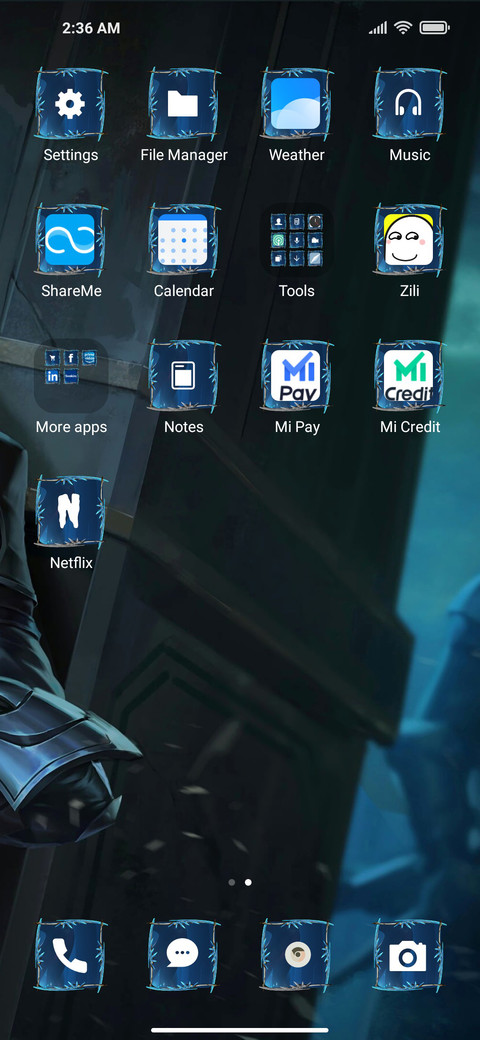This screenshot has height=1040, width=480.
Task: Tap the "Calendar" label text
Action: click(184, 291)
